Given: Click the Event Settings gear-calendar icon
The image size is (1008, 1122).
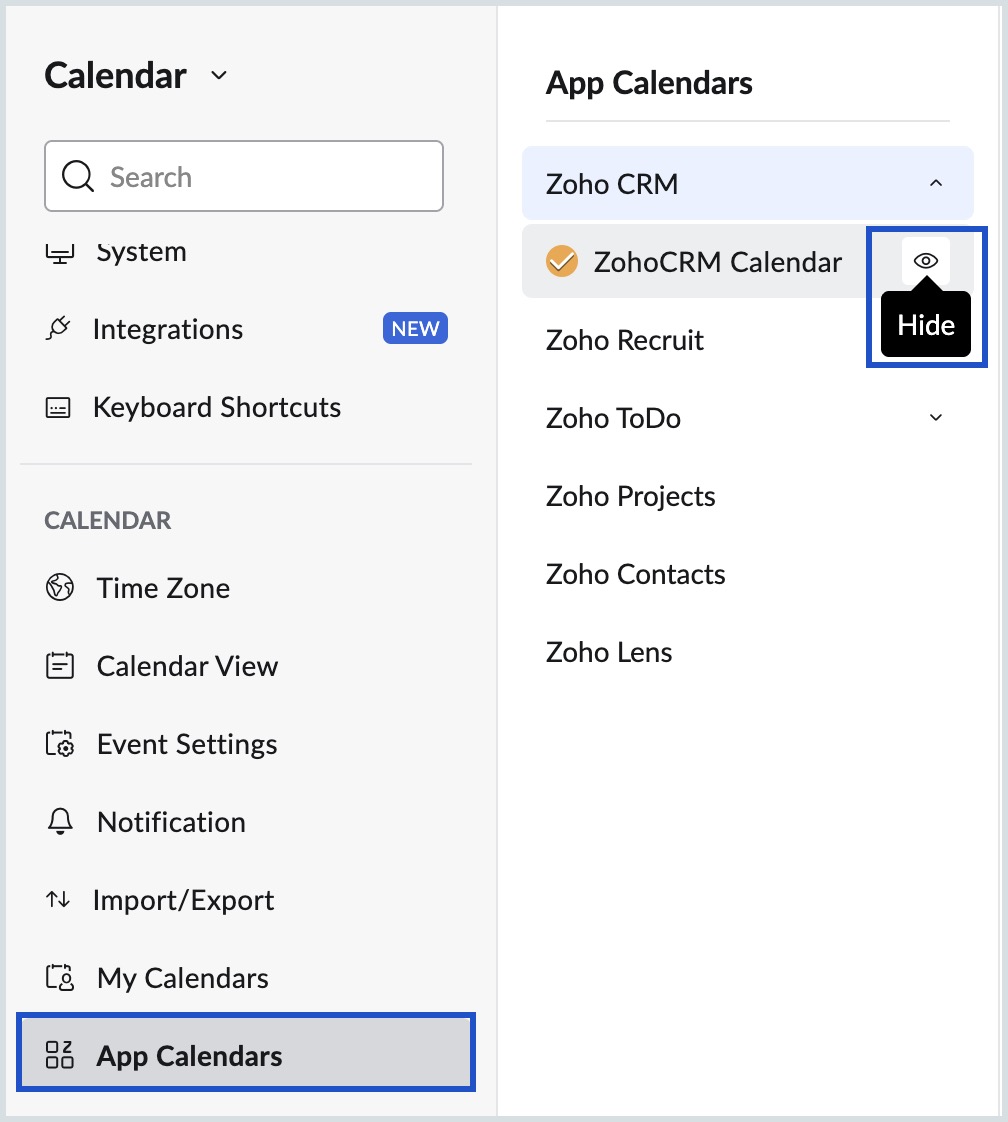Looking at the screenshot, I should (x=61, y=744).
